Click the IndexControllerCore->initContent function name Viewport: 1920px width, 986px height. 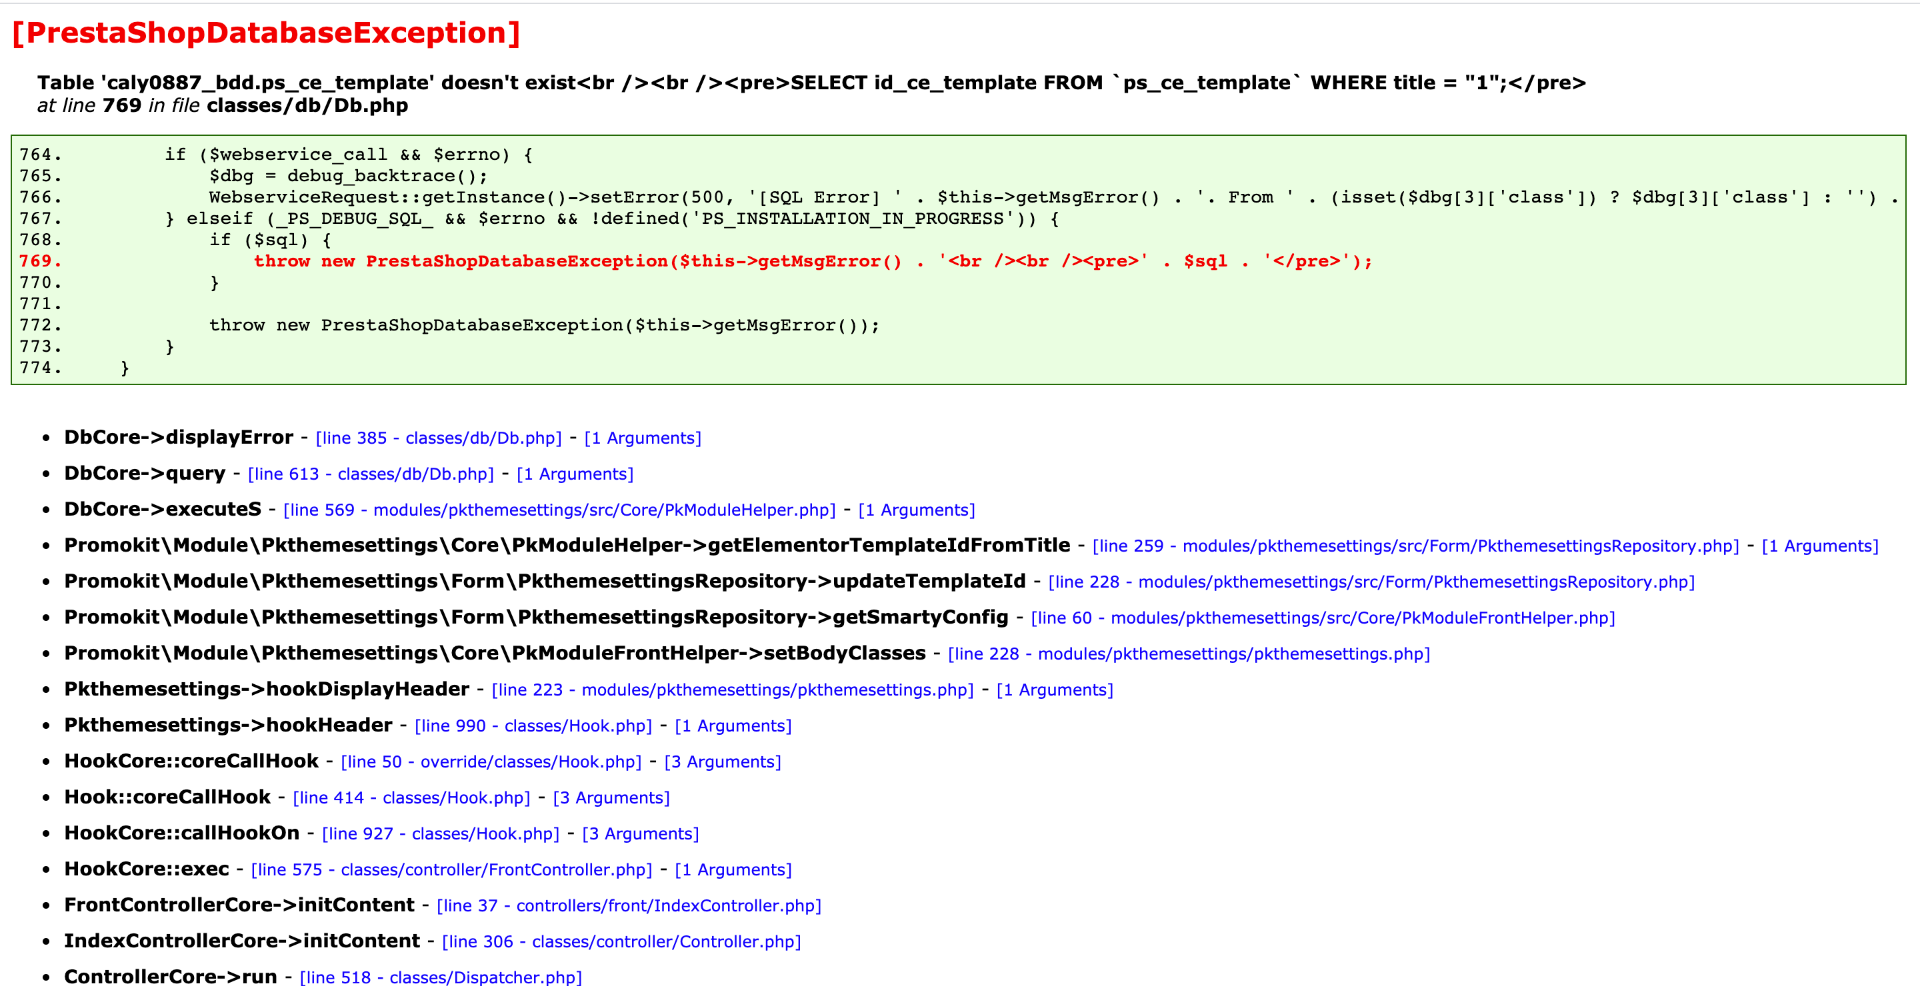point(242,941)
